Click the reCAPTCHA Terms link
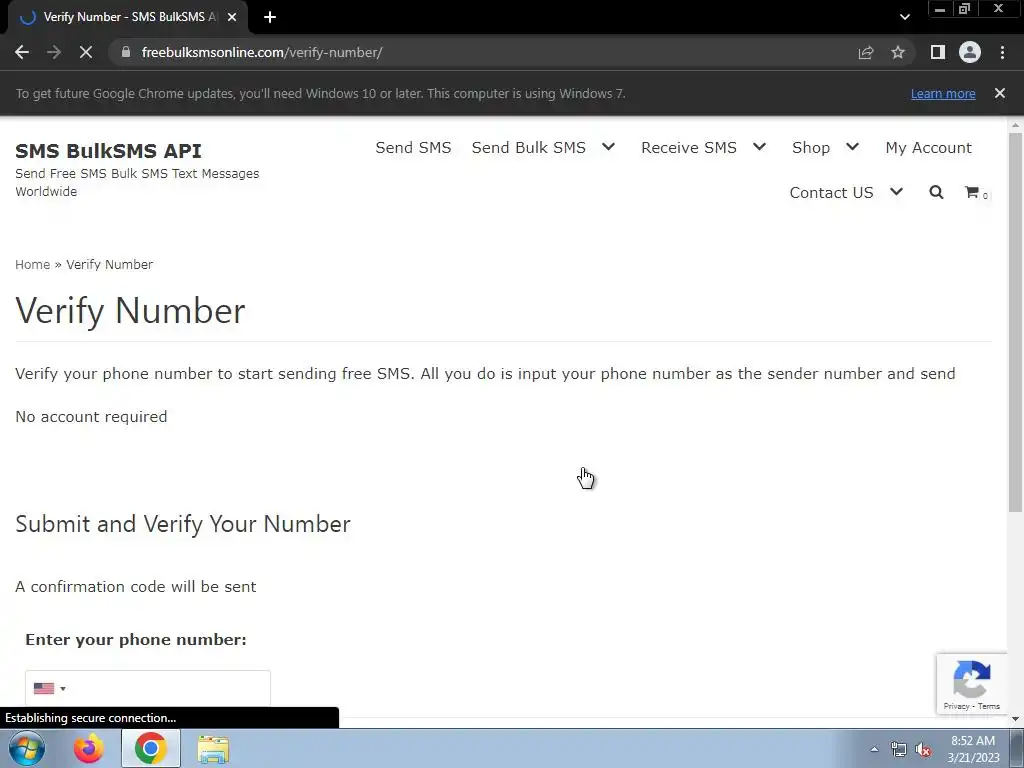The image size is (1024, 768). tap(989, 706)
